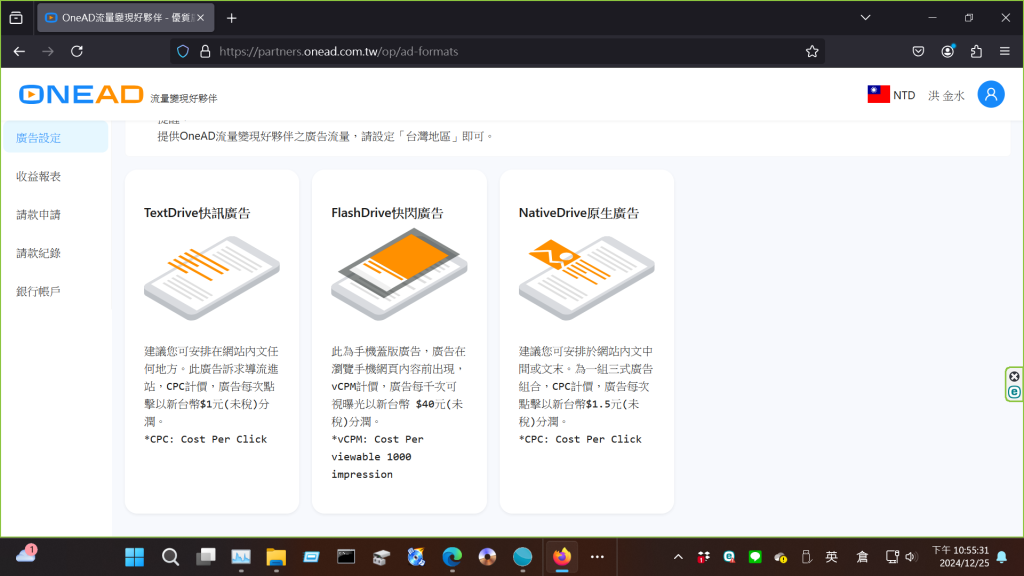
Task: Click the user profile avatar icon
Action: [990, 94]
